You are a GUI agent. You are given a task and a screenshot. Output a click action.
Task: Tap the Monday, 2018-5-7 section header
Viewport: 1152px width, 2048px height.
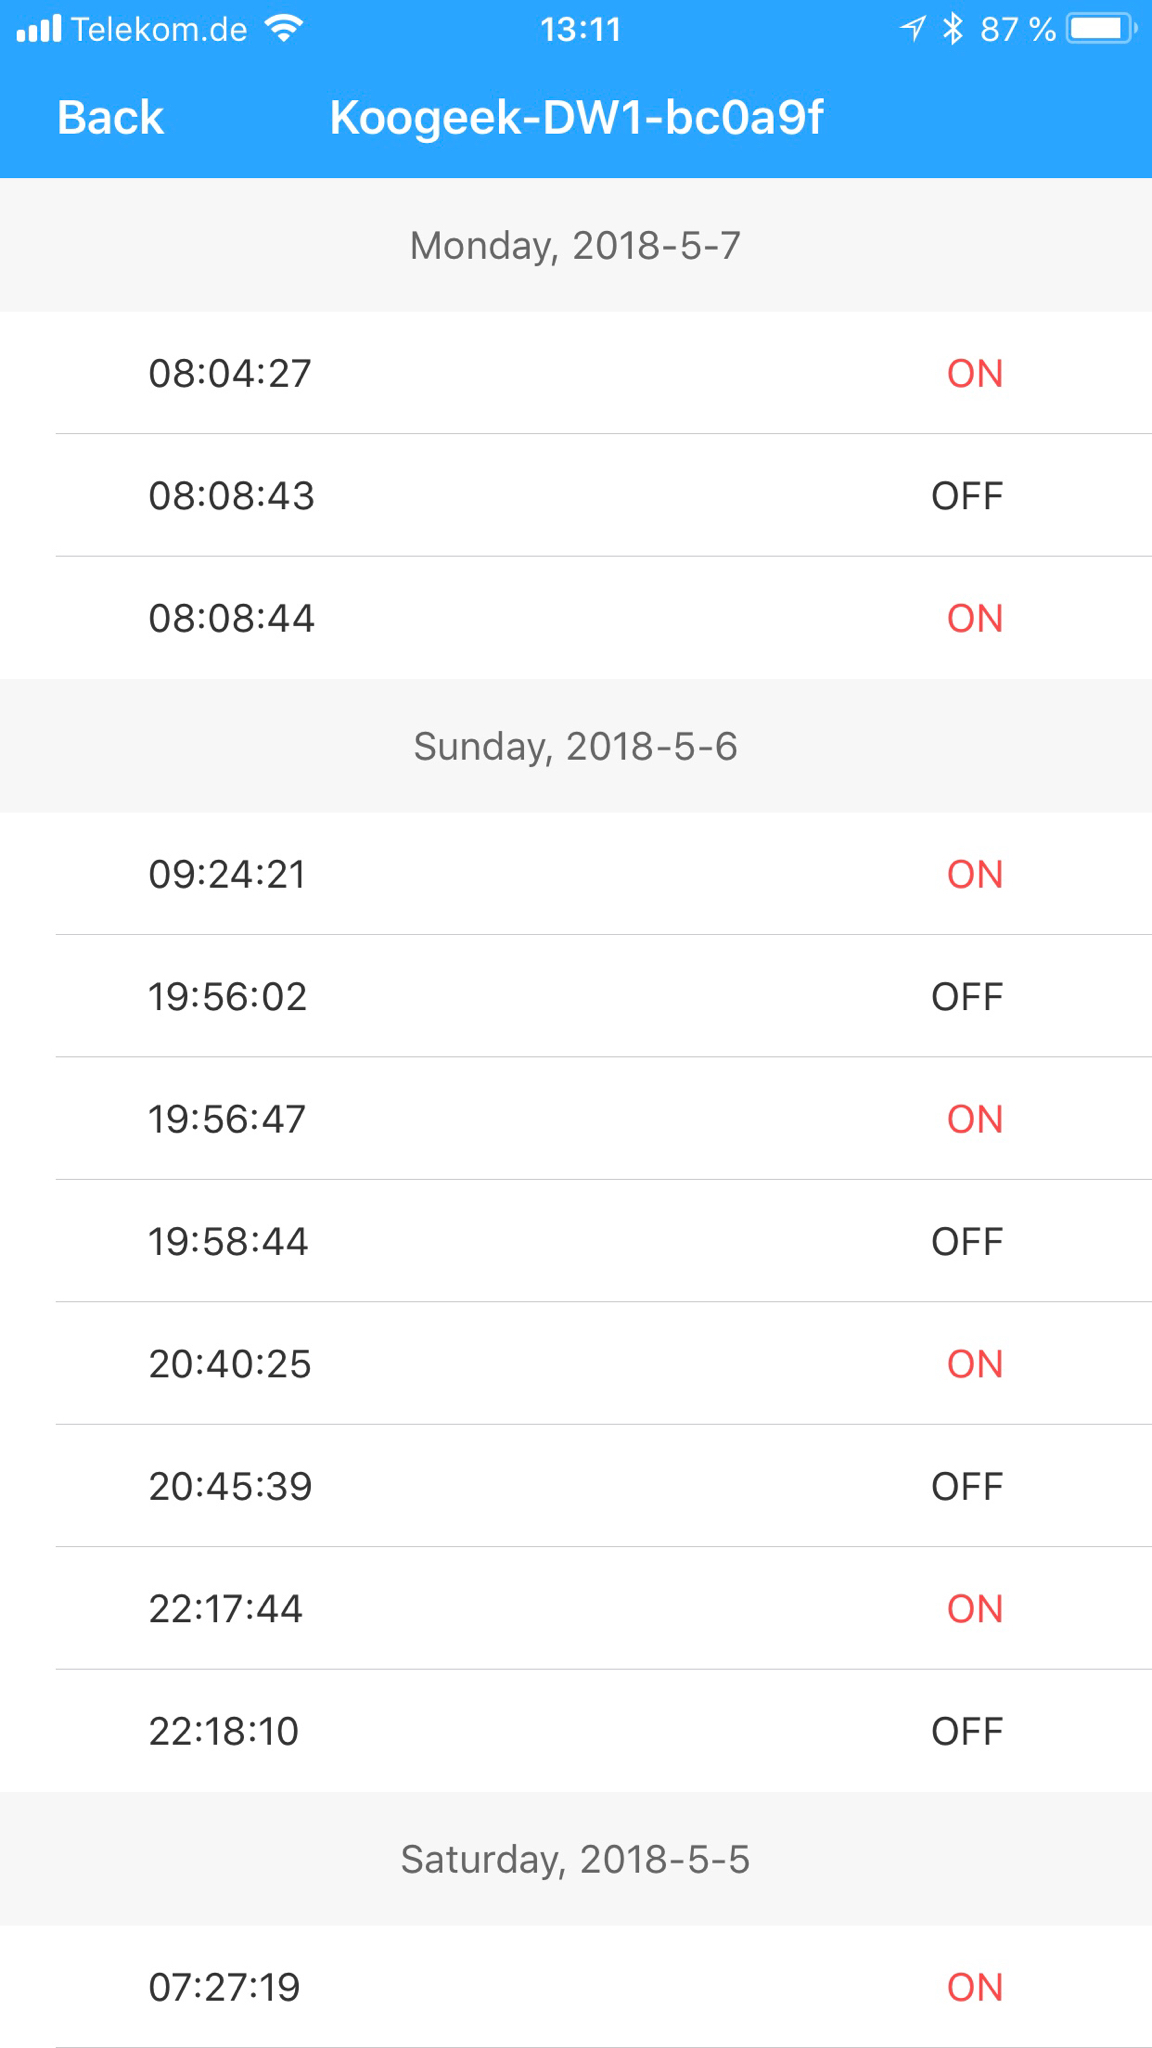click(576, 246)
